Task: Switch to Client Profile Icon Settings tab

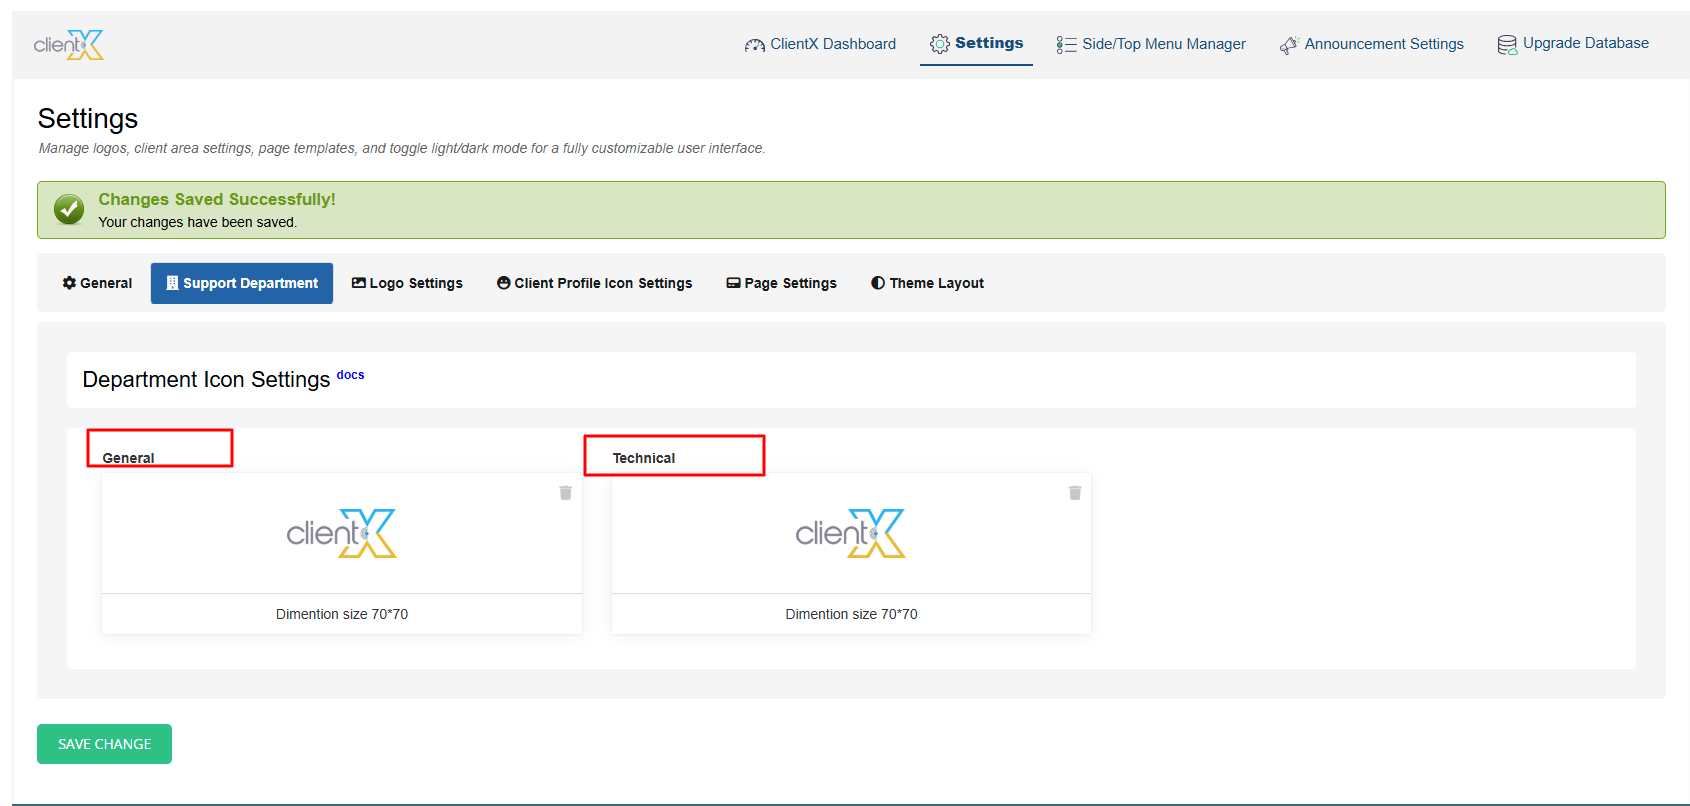Action: [594, 283]
